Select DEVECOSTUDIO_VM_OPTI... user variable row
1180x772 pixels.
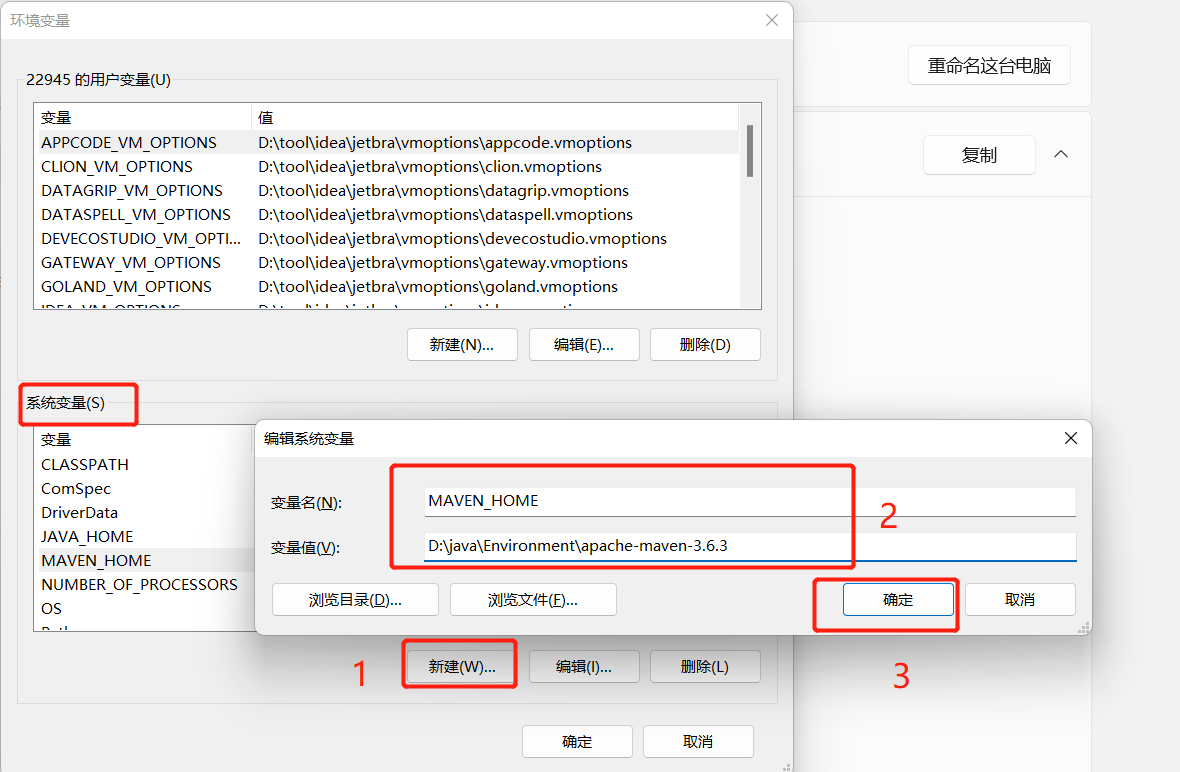[386, 239]
